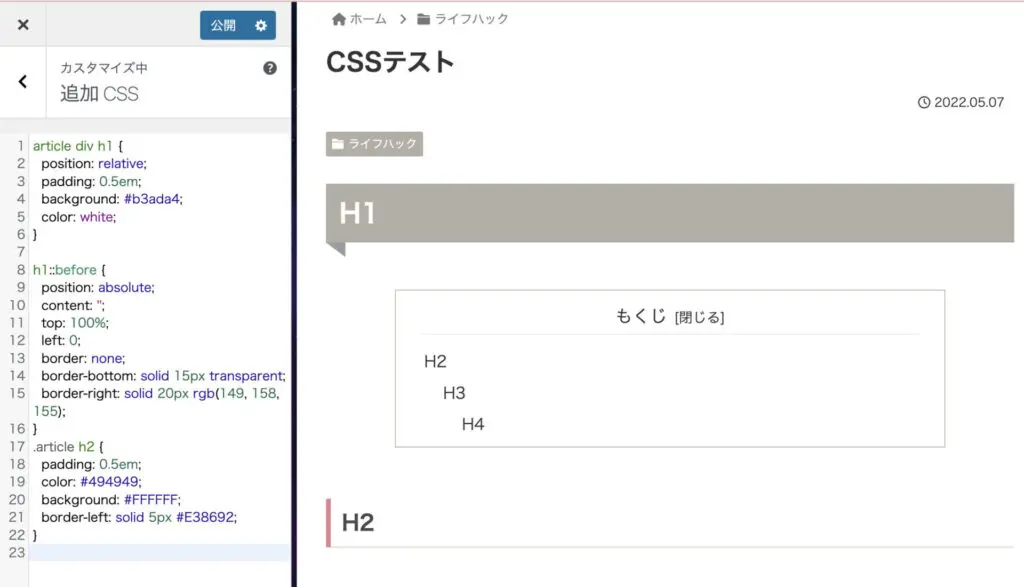The image size is (1024, 587).
Task: Place cursor on empty line 23 in editor
Action: 159,552
